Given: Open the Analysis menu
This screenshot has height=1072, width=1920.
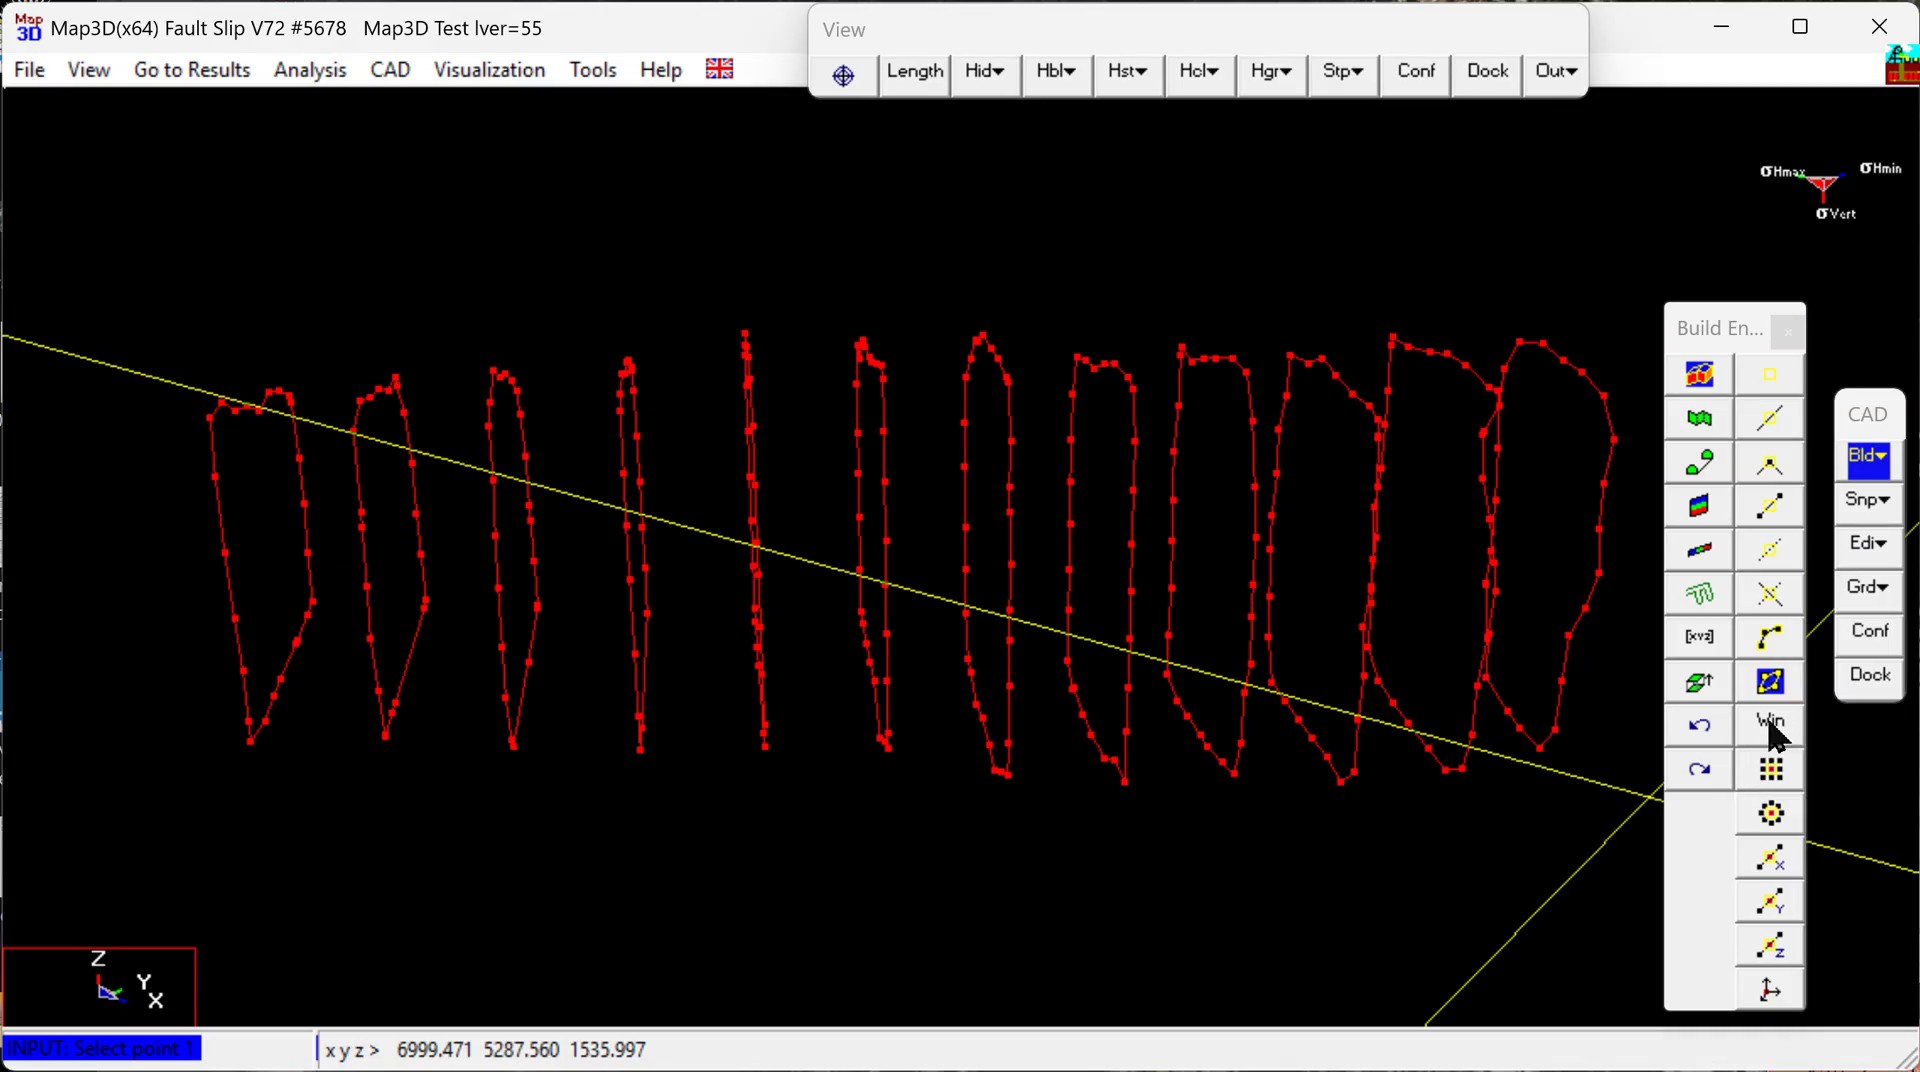Looking at the screenshot, I should coord(310,70).
